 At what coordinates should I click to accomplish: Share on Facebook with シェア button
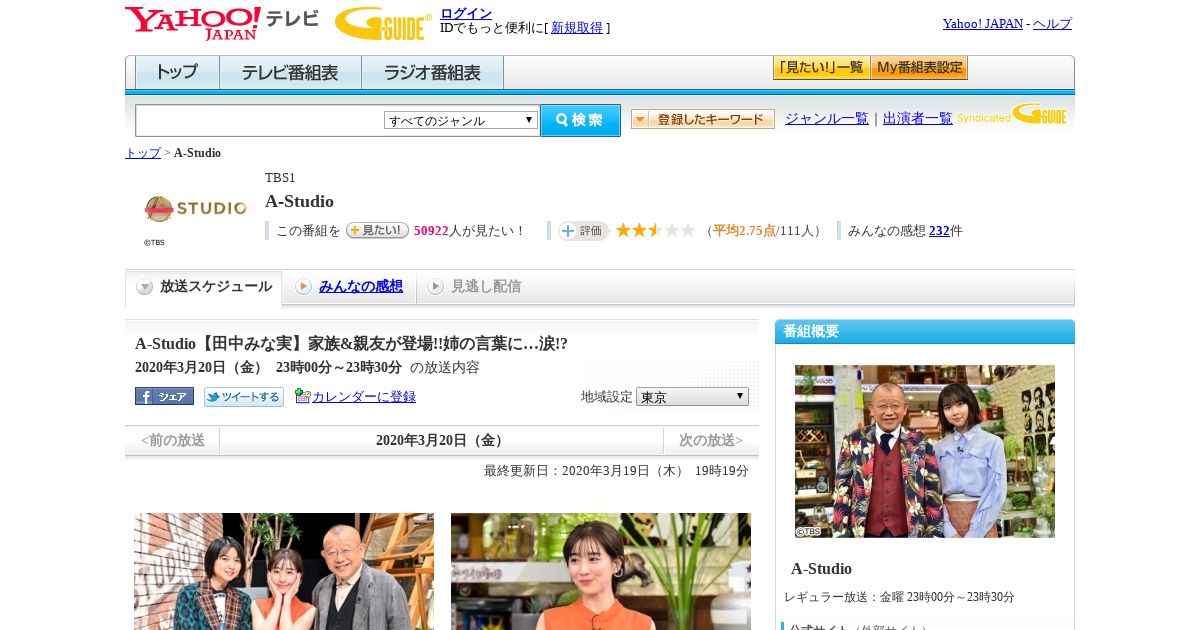164,396
